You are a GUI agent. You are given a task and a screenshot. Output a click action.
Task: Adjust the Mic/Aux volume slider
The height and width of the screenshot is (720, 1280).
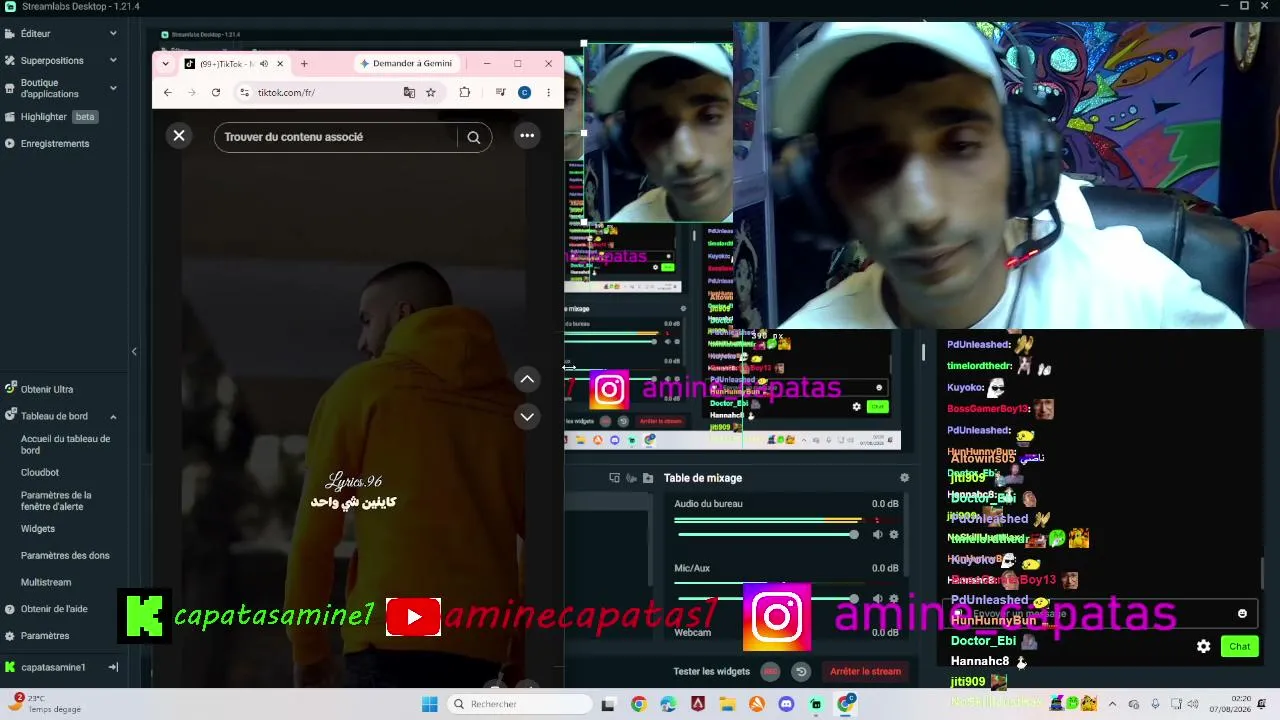tap(766, 598)
